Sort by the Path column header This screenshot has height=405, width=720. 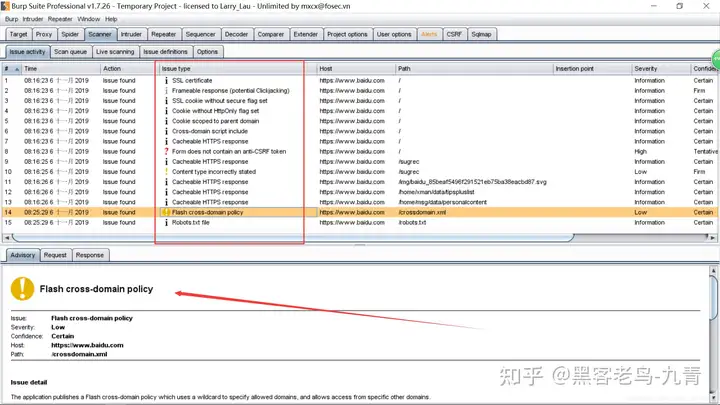click(474, 68)
